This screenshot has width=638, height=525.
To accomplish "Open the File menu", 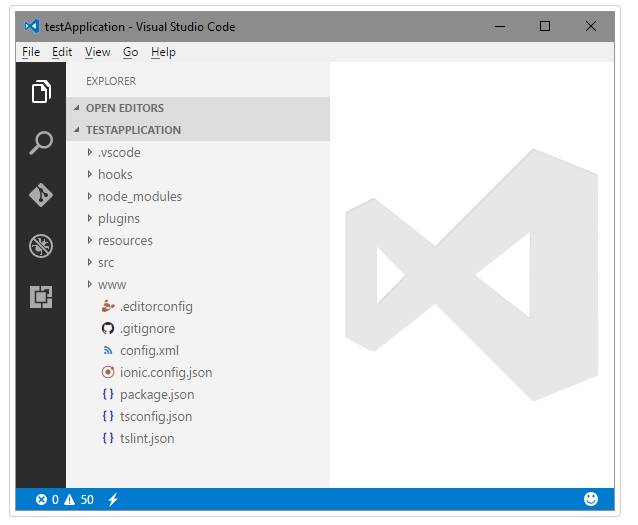I will (31, 52).
